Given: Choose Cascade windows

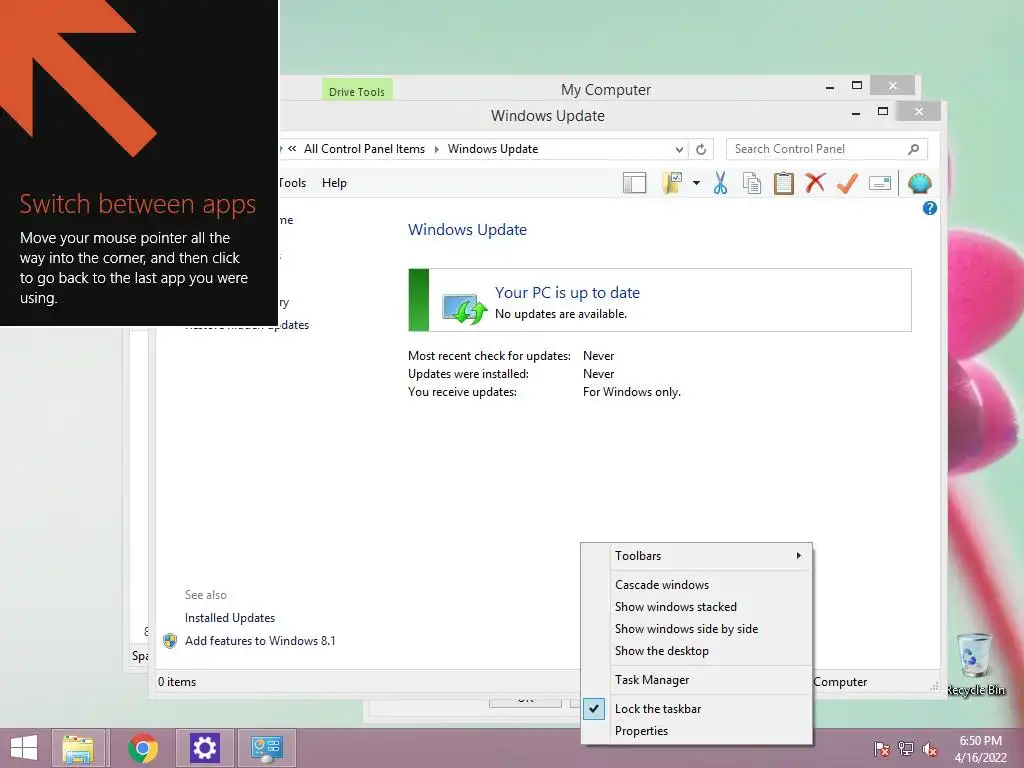Looking at the screenshot, I should 696,584.
